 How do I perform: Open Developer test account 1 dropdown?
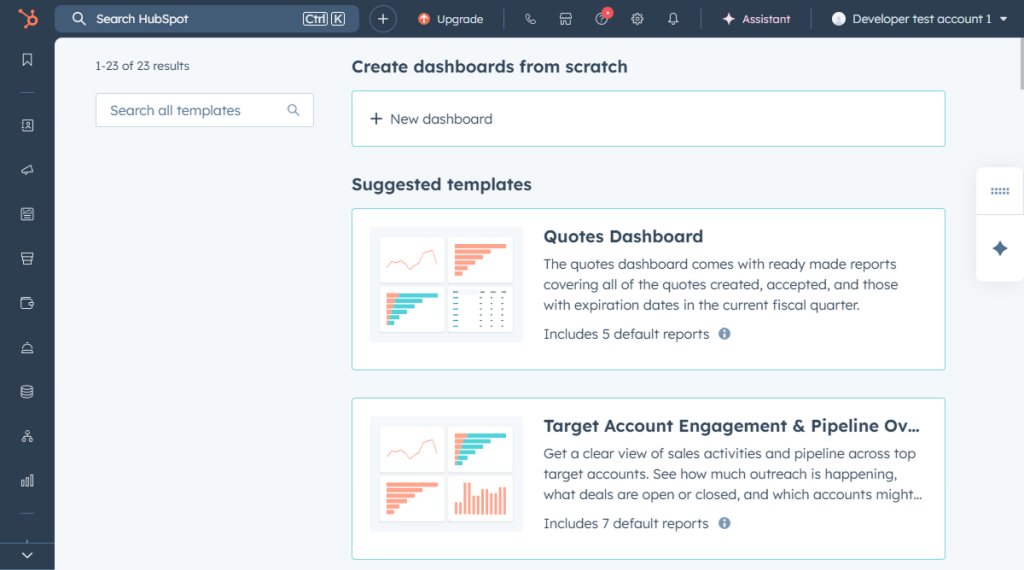click(920, 19)
